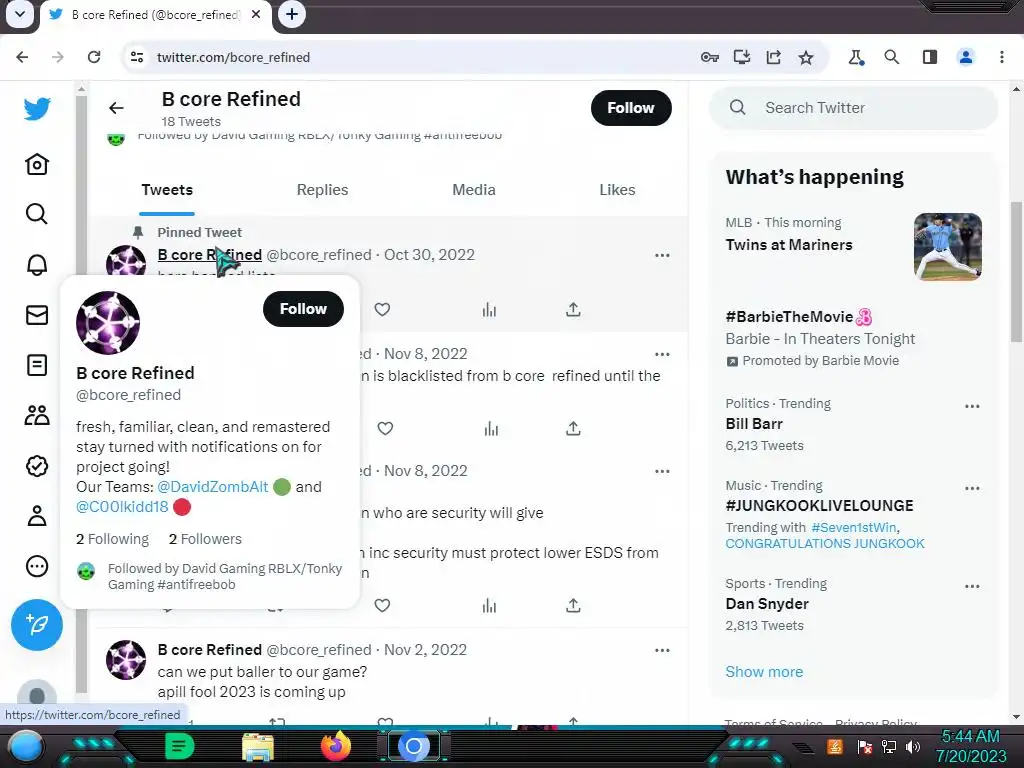The height and width of the screenshot is (768, 1024).
Task: Open tab search dropdown arrow
Action: pos(20,14)
